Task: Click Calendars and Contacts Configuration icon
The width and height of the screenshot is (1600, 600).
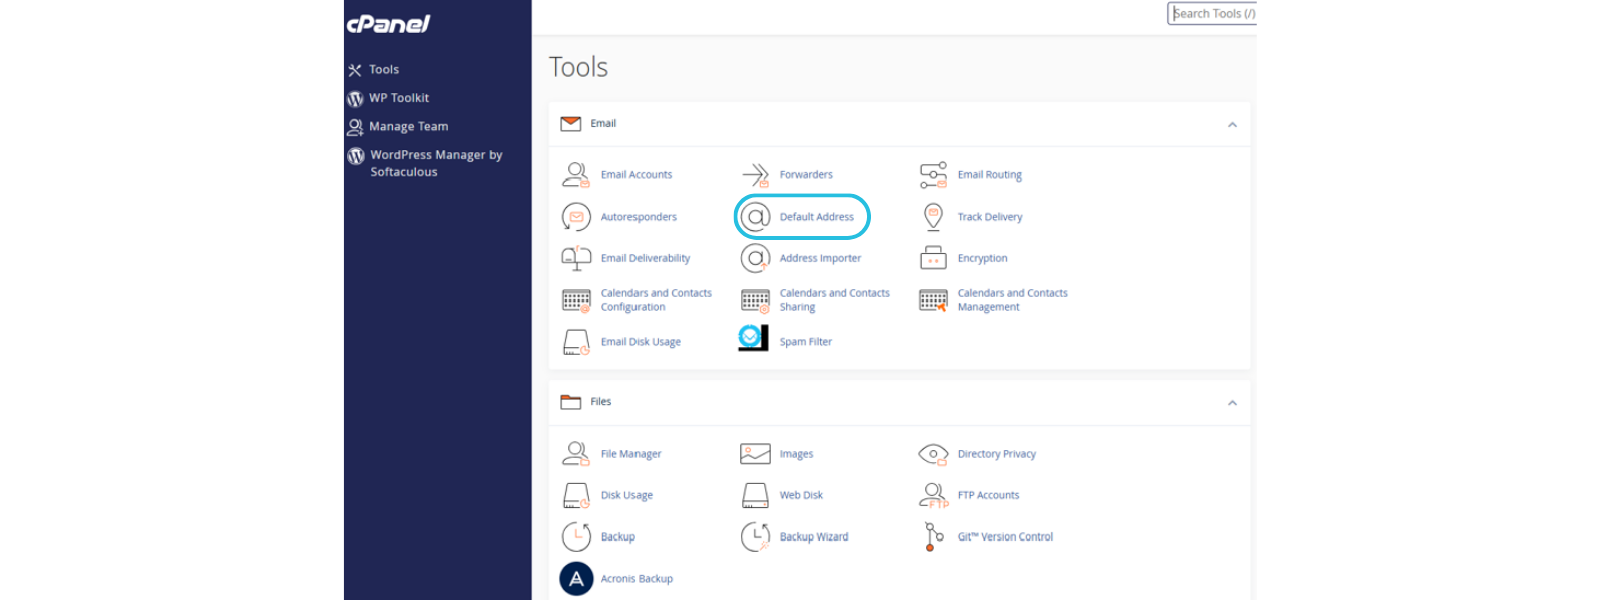Action: click(577, 300)
